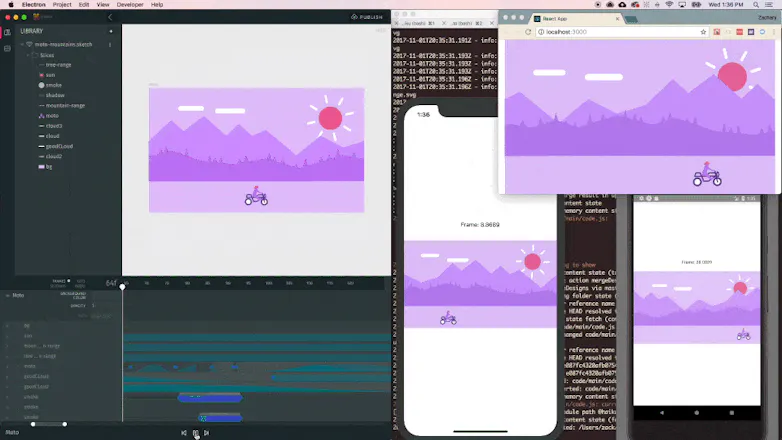The height and width of the screenshot is (440, 782).
Task: Select the moto slice in library
Action: point(48,116)
